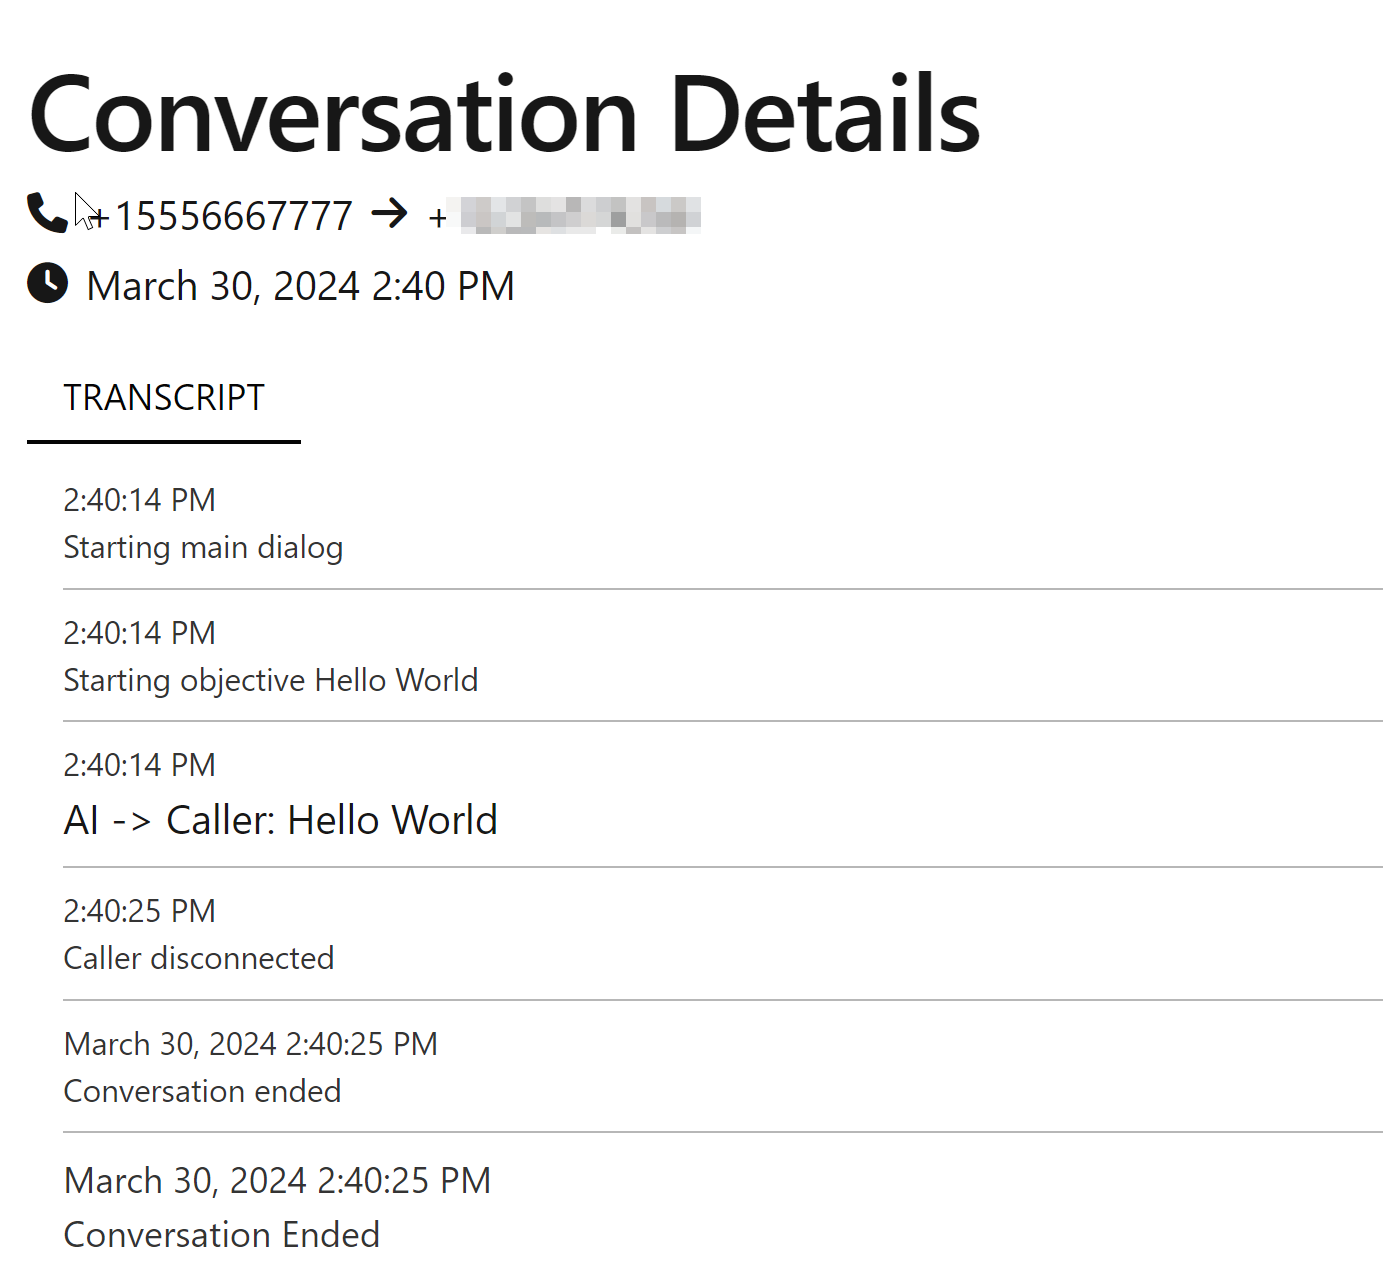Click the first lowercase Conversation ended entry
Viewport: 1383px width, 1282px height.
(x=202, y=1091)
